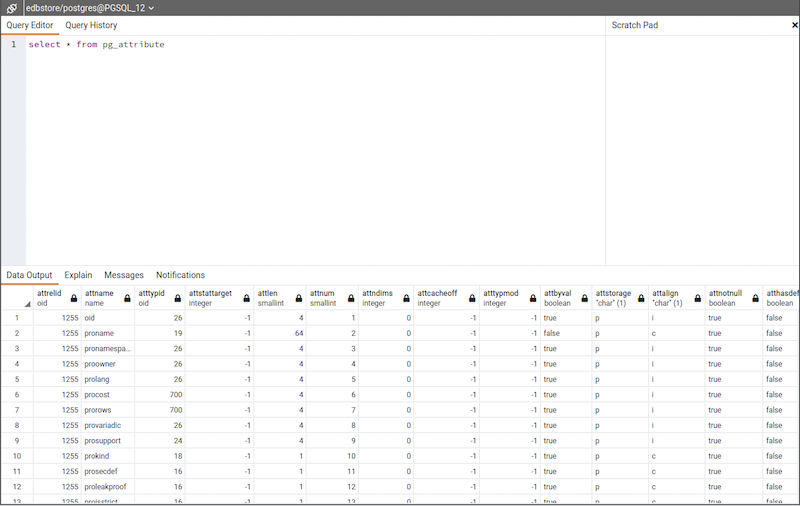Select the attrelid column header

coord(57,298)
